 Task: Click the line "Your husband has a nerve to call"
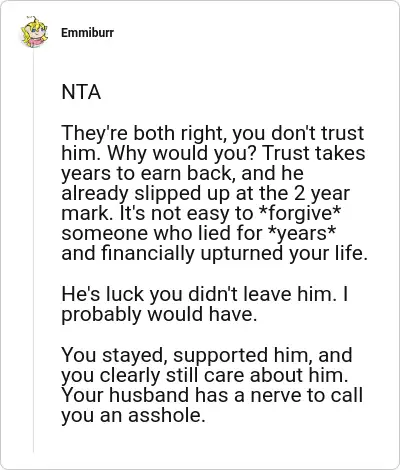click(x=212, y=395)
